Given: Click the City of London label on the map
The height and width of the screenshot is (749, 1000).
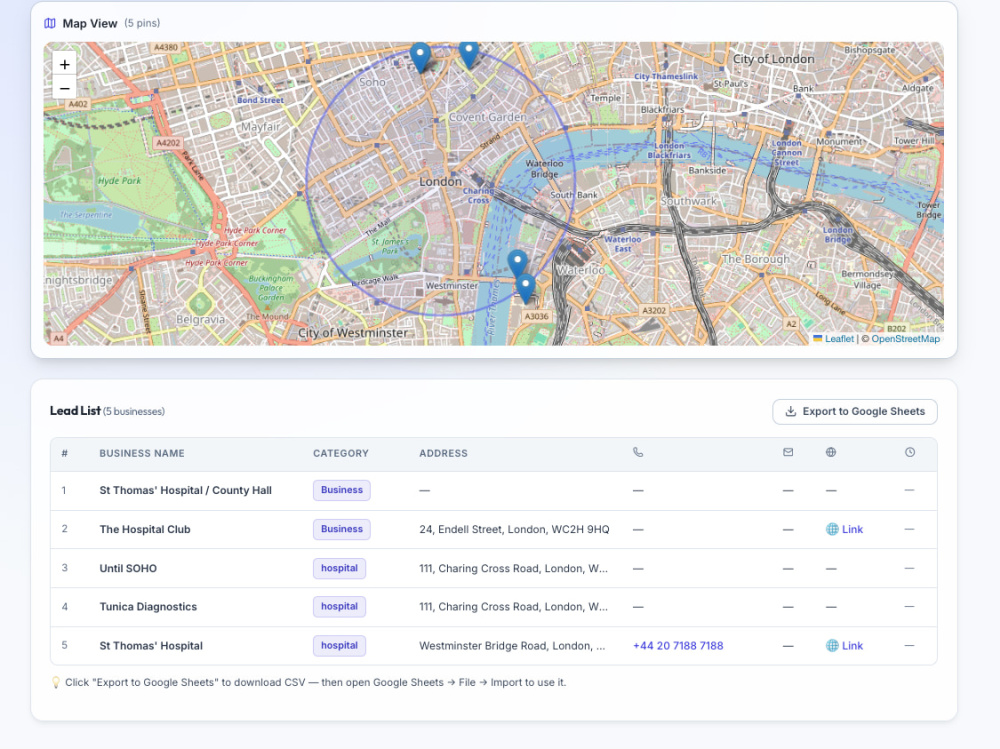Looking at the screenshot, I should [x=774, y=59].
